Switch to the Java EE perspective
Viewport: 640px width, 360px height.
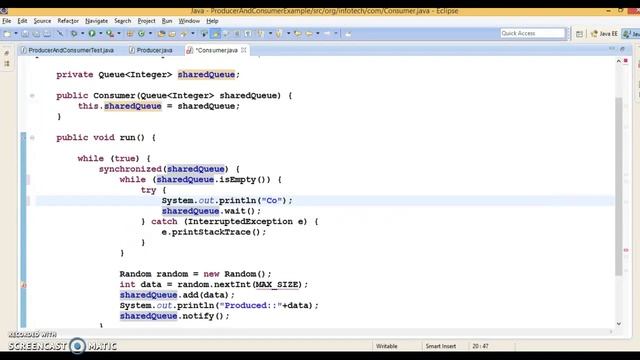604,34
